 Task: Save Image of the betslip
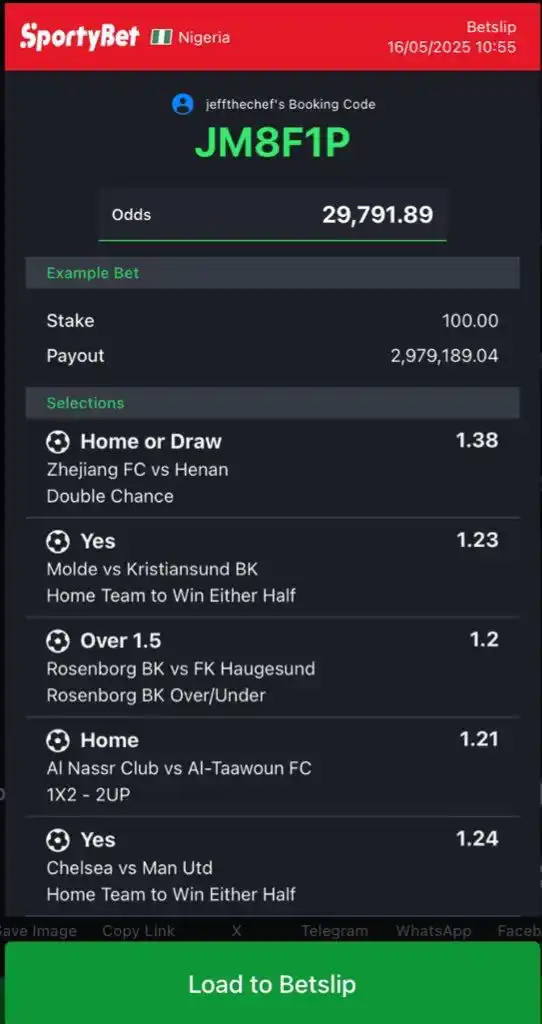pyautogui.click(x=39, y=931)
